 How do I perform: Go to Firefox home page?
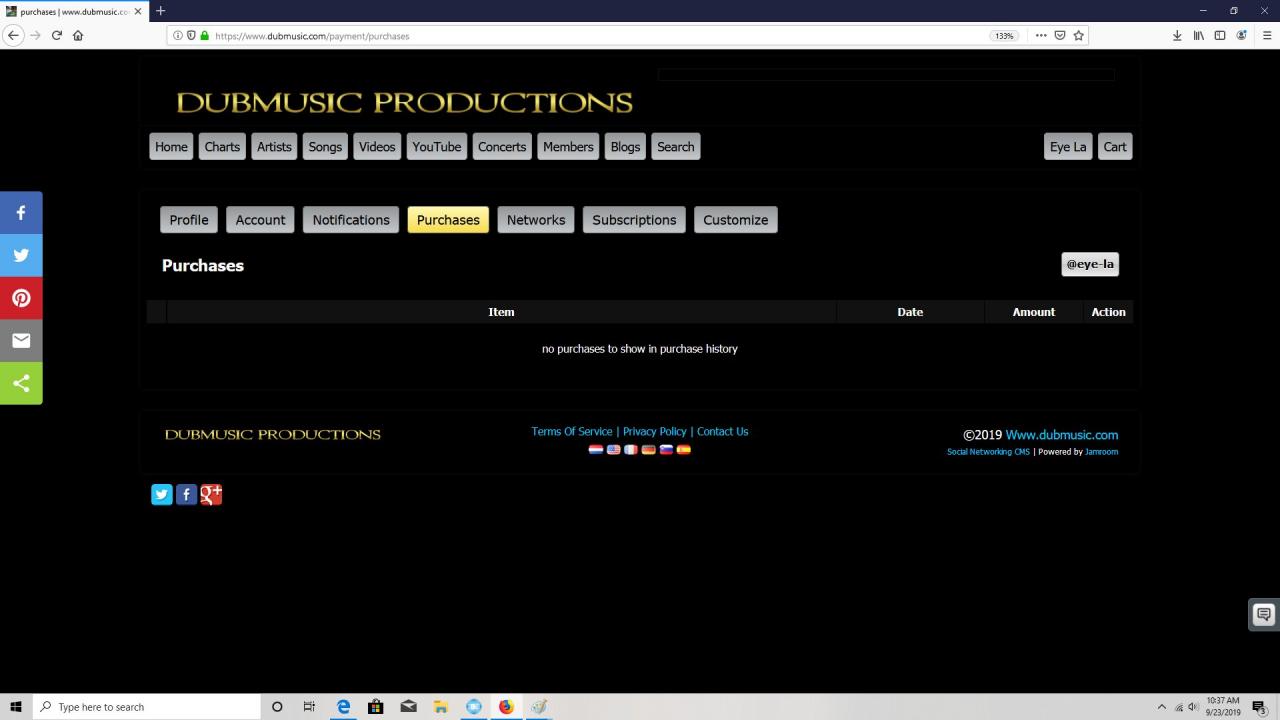pyautogui.click(x=78, y=35)
